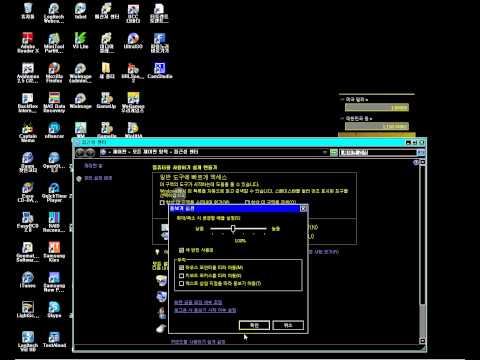Launch the Captain Nemo desktop shortcut
Screen dimensions: 480x360
tap(28, 132)
